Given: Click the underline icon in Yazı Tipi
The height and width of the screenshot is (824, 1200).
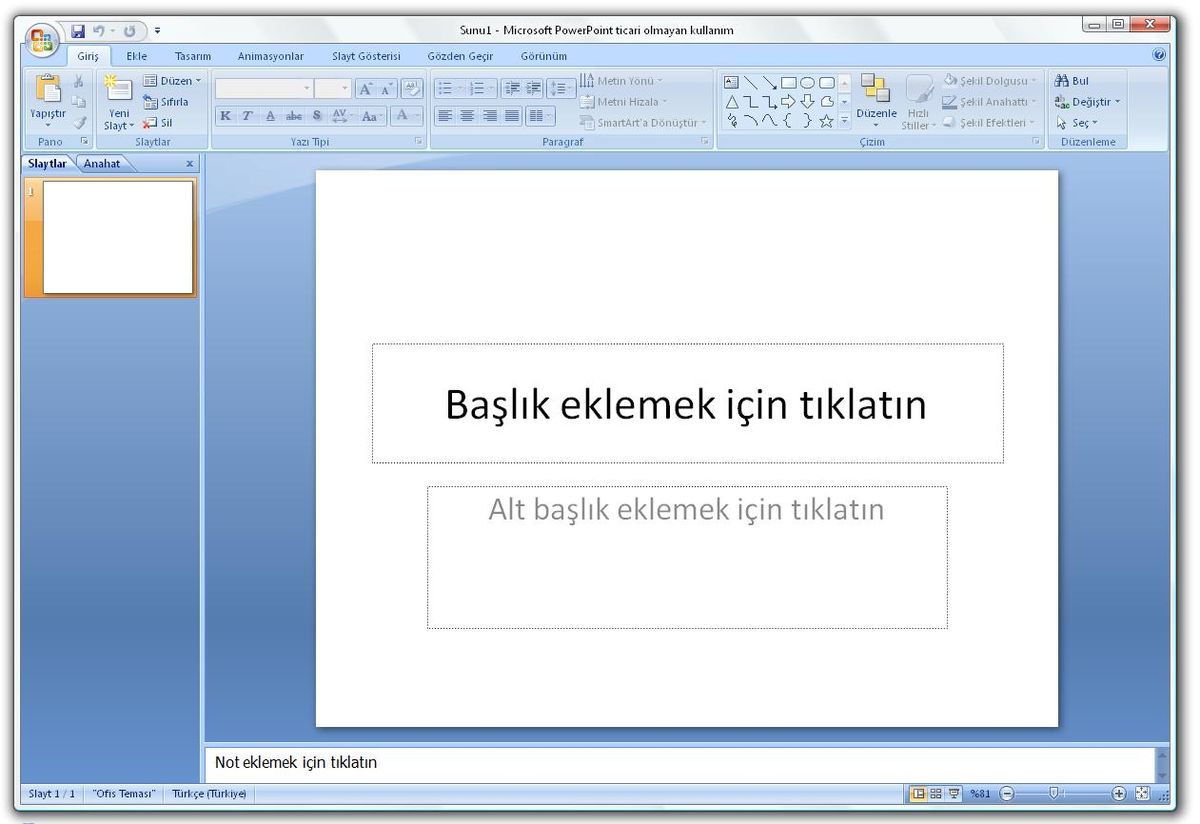Looking at the screenshot, I should pos(270,115).
